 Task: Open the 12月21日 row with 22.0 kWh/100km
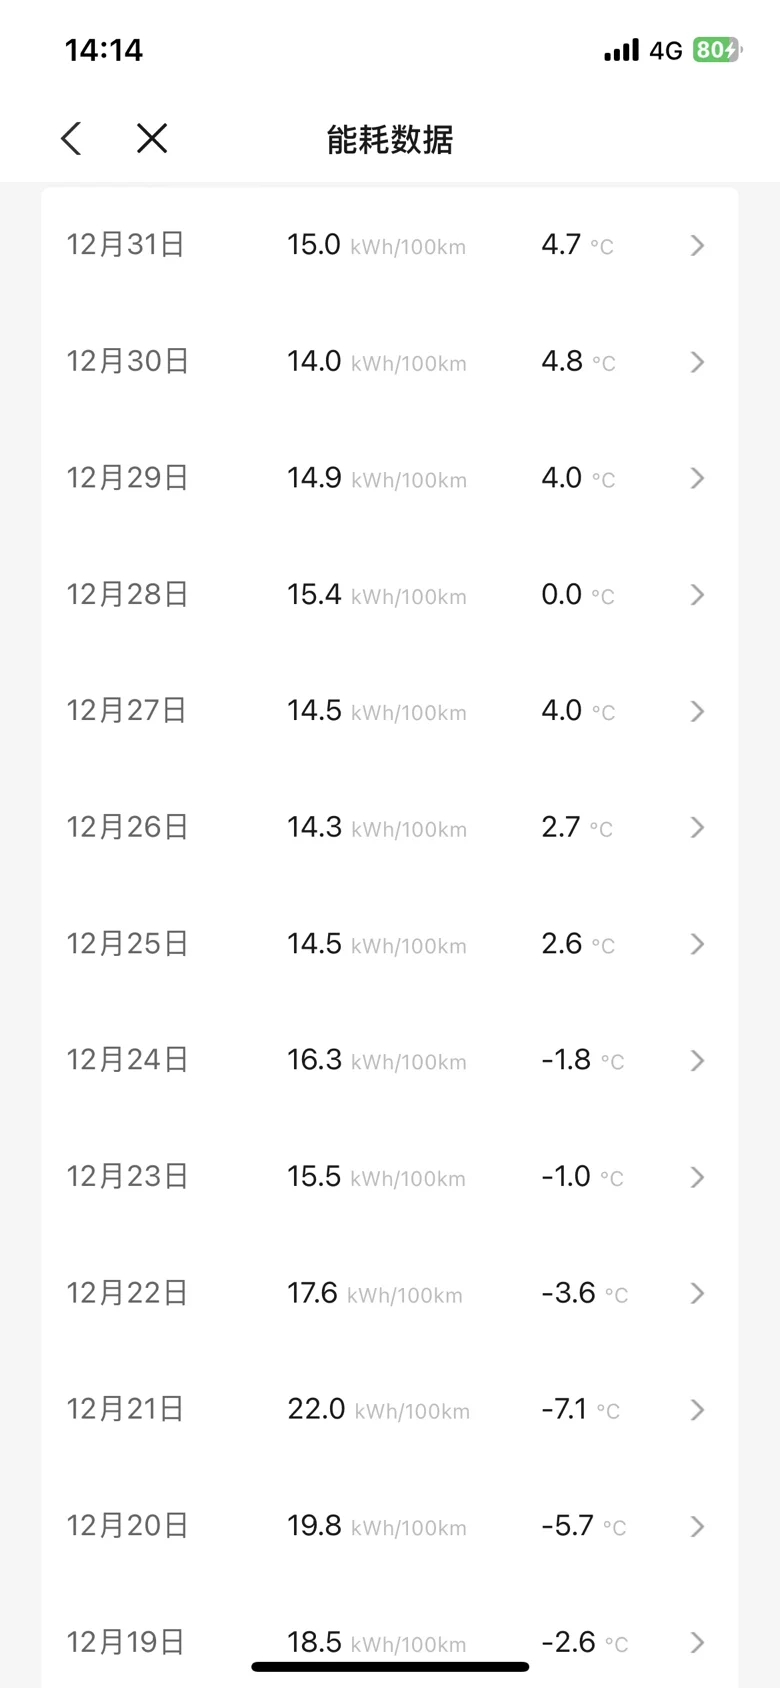point(390,1409)
